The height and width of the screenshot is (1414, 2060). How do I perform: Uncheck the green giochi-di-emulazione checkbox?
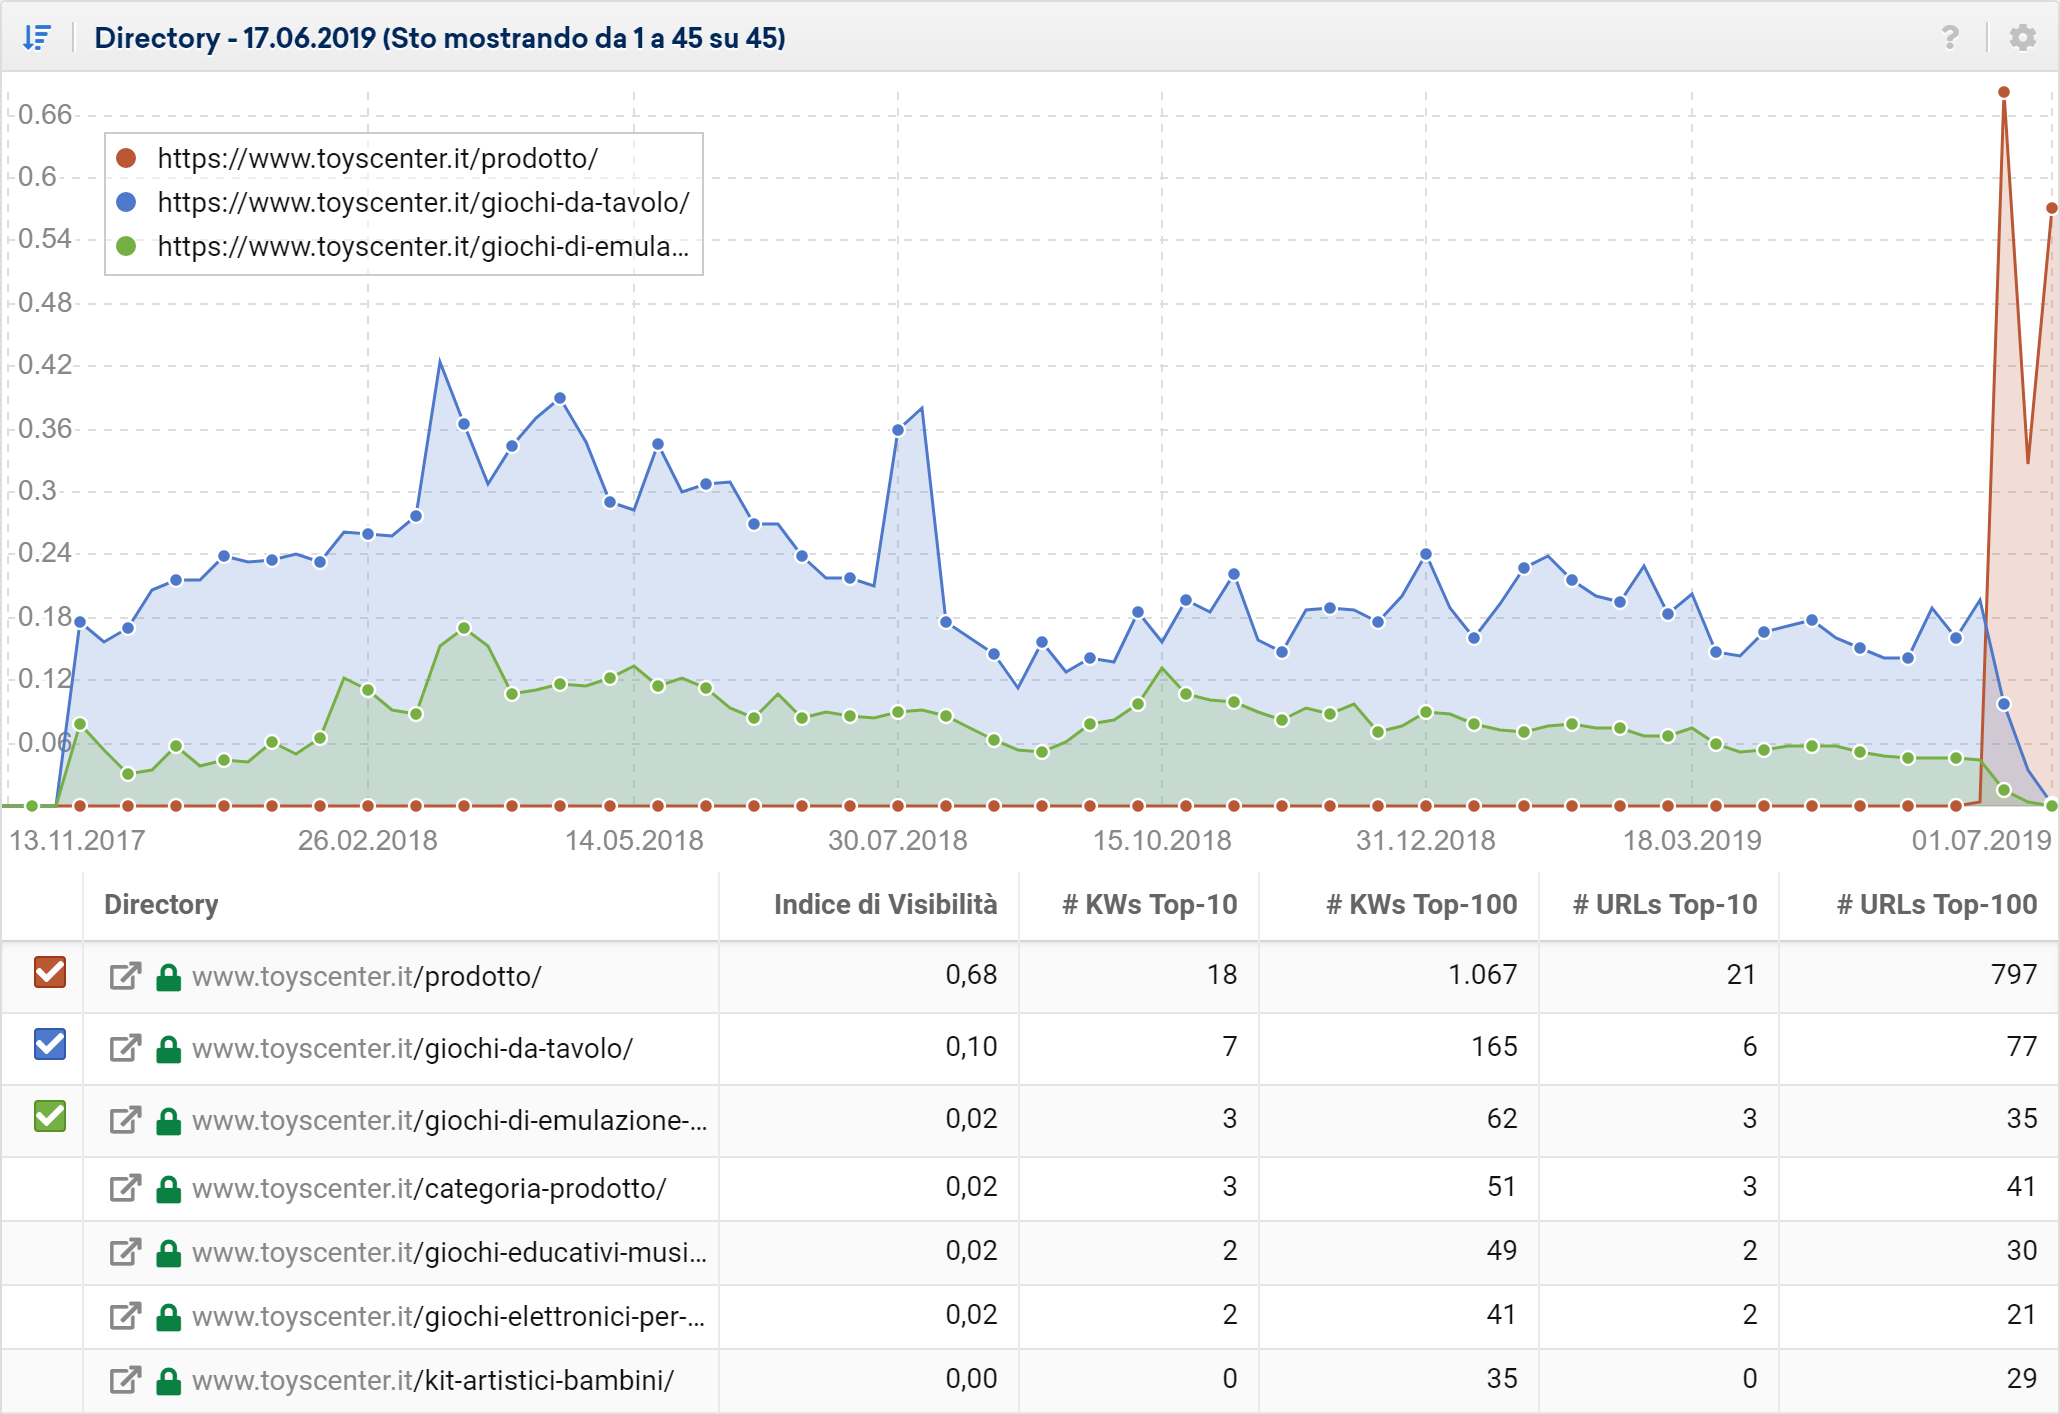(50, 1116)
